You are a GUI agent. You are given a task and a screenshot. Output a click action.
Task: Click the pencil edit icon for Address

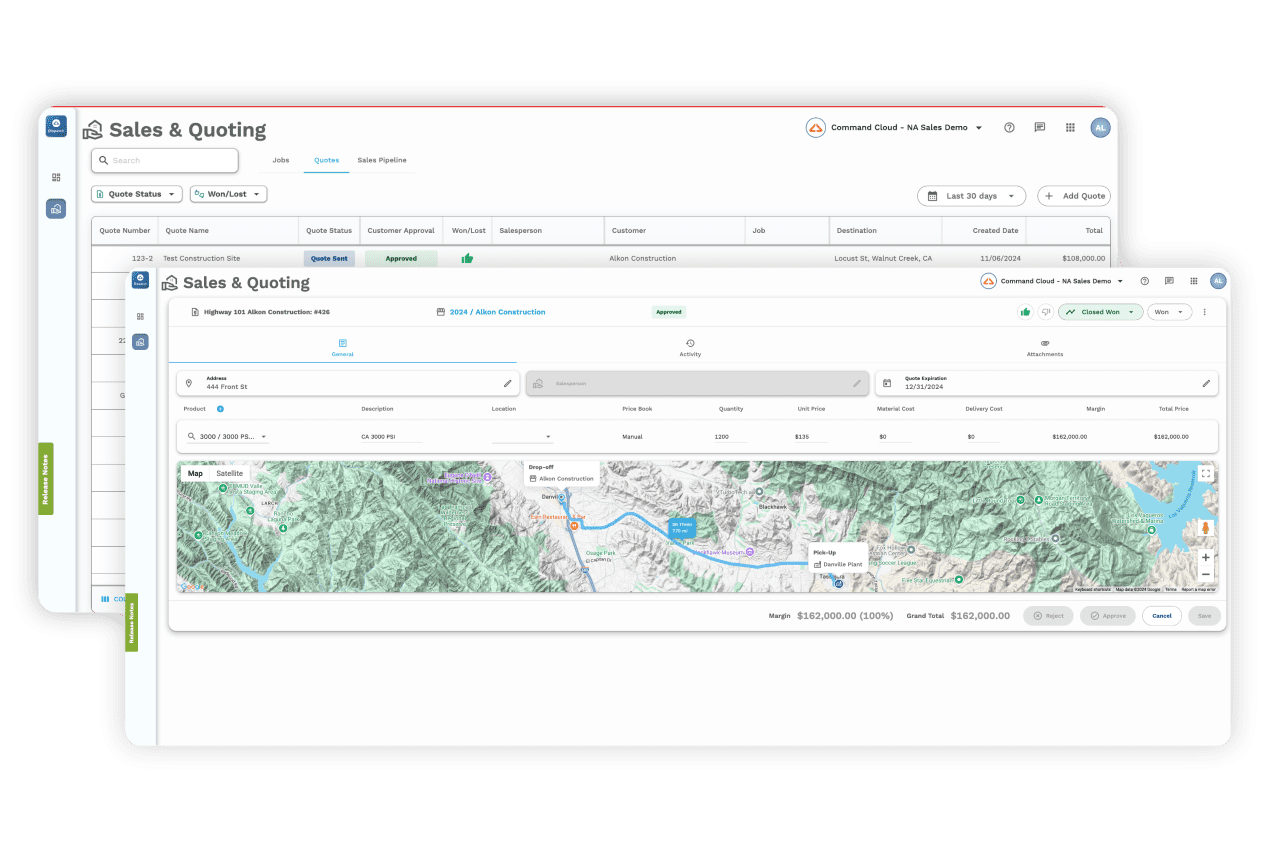pos(507,383)
